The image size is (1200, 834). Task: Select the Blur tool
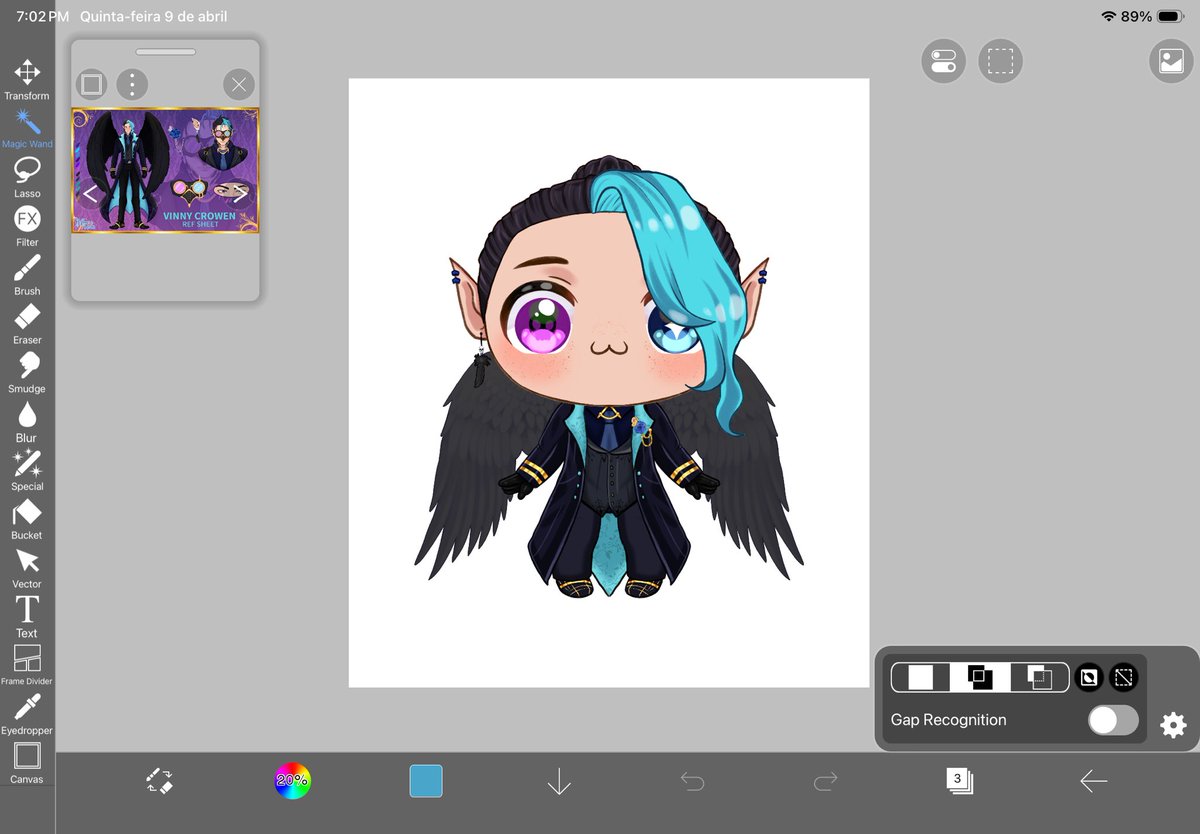(x=27, y=422)
